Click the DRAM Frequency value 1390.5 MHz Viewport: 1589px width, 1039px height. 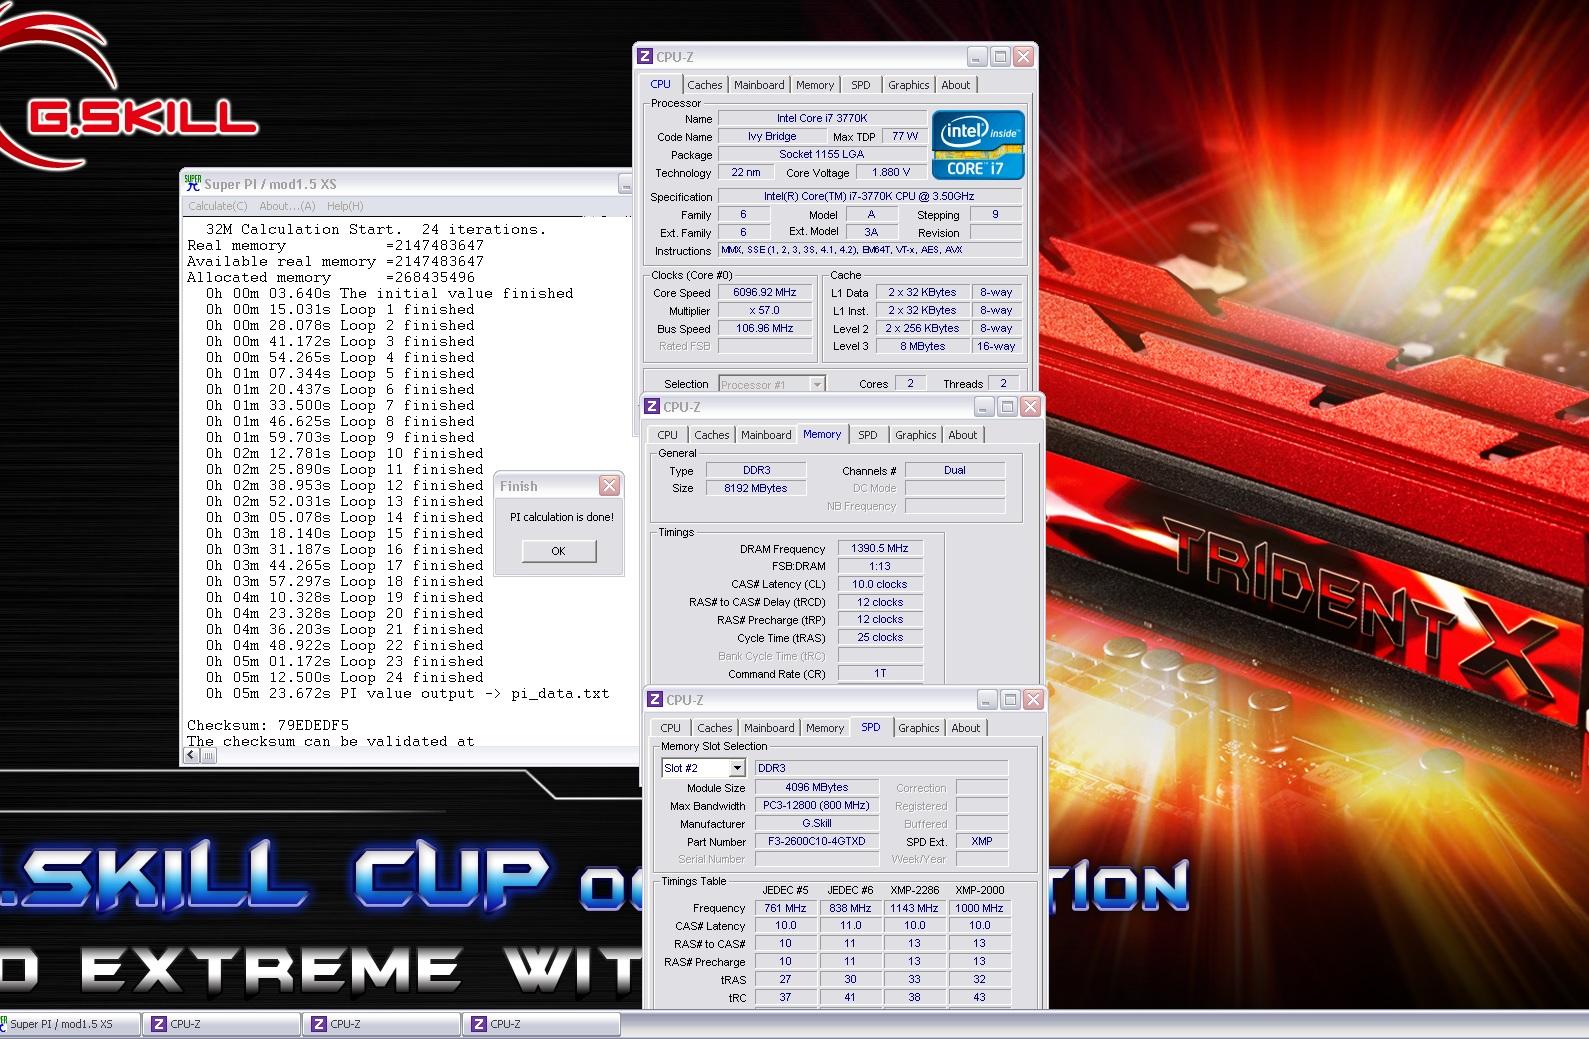[880, 548]
